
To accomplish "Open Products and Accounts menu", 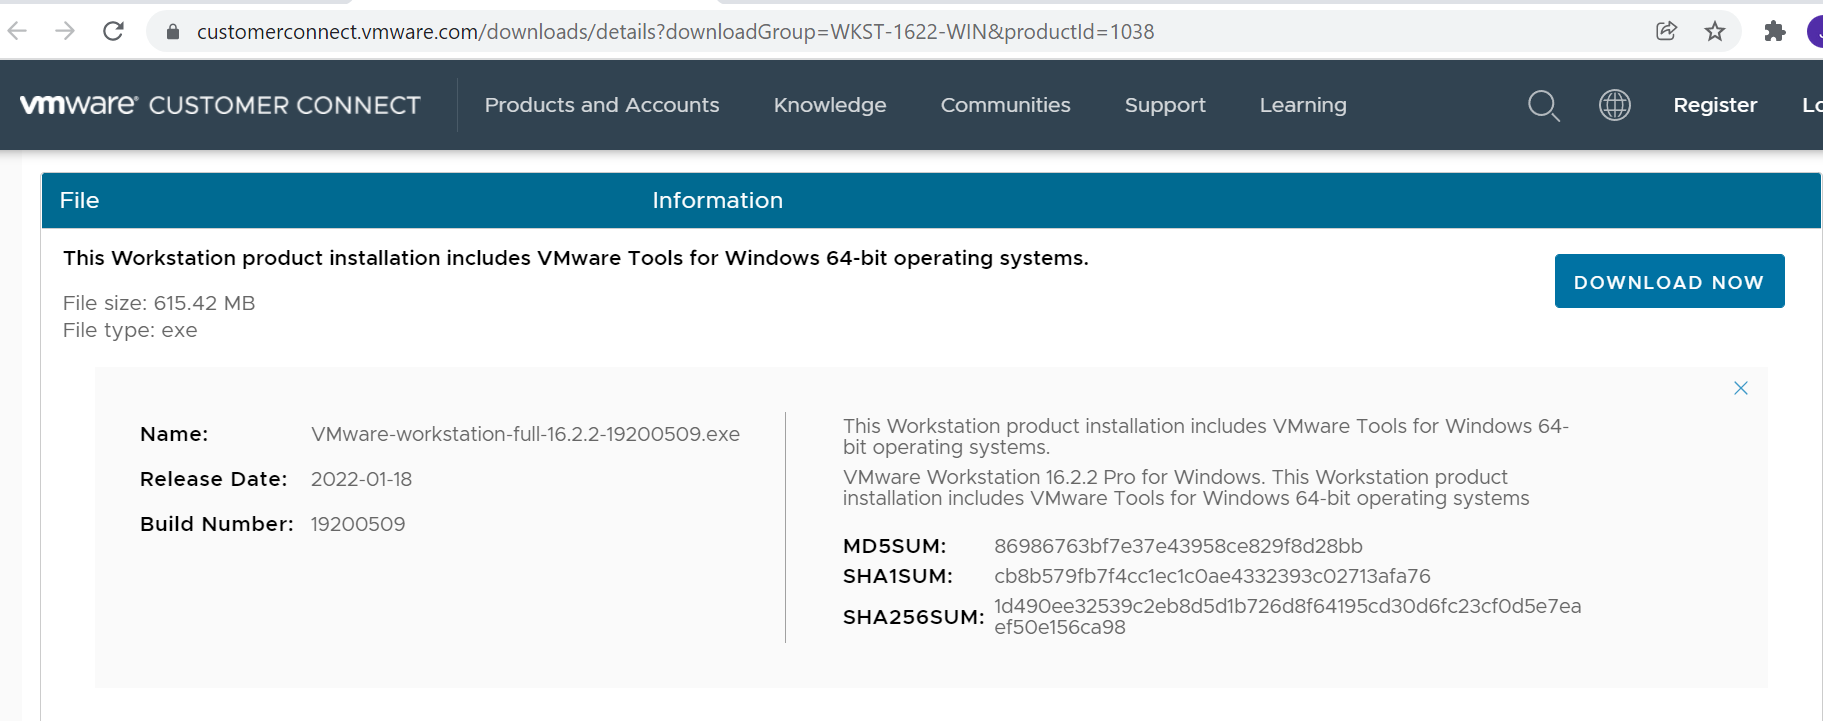I will pos(602,105).
